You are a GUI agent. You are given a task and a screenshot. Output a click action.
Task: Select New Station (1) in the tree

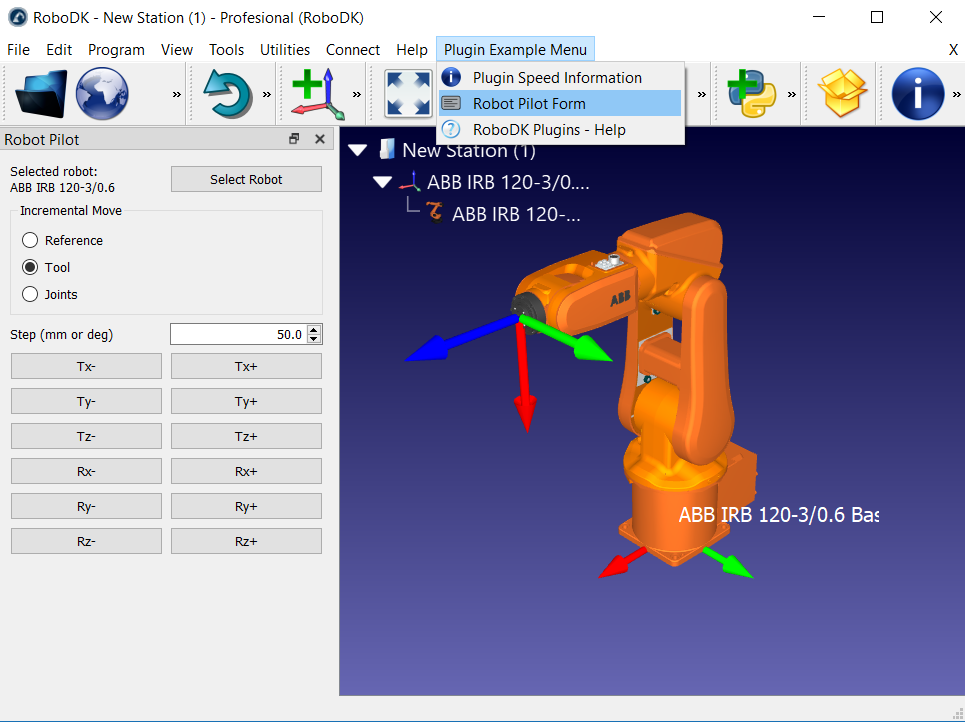coord(469,150)
